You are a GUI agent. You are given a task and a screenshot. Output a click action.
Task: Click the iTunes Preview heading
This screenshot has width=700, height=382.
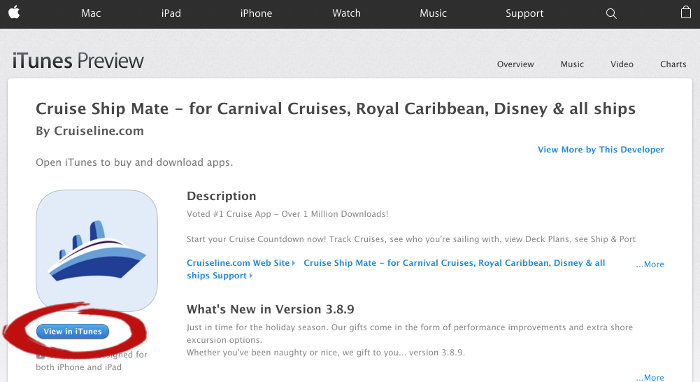pyautogui.click(x=78, y=61)
